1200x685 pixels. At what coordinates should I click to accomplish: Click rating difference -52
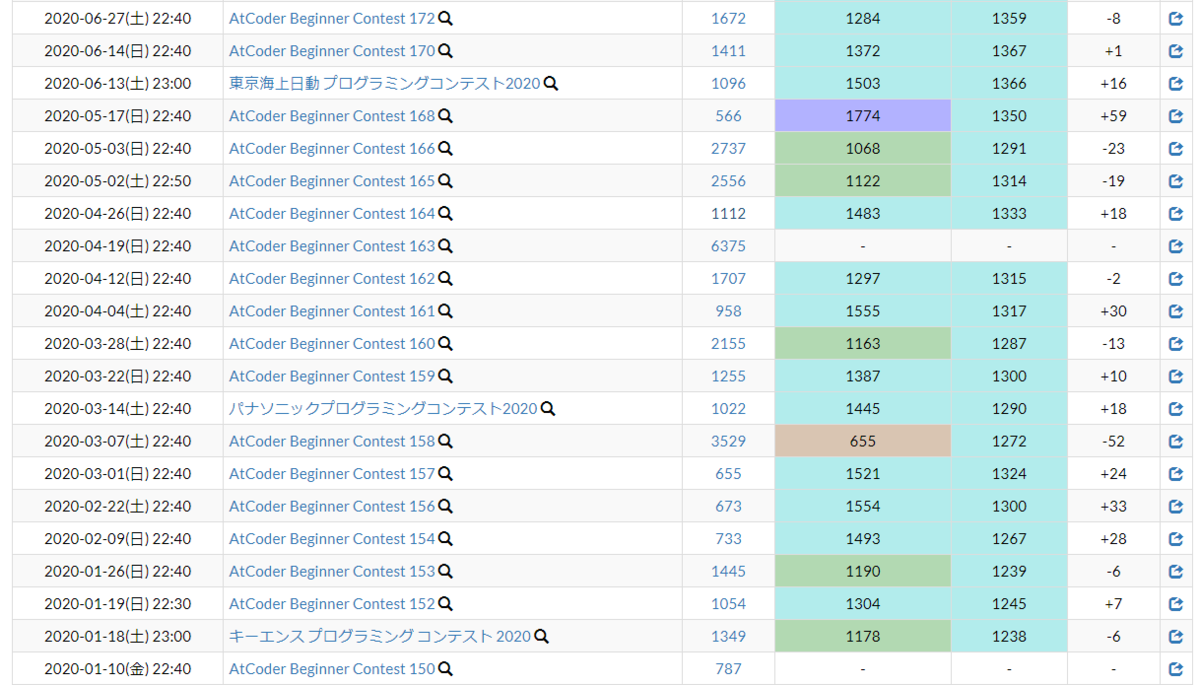(x=1113, y=441)
